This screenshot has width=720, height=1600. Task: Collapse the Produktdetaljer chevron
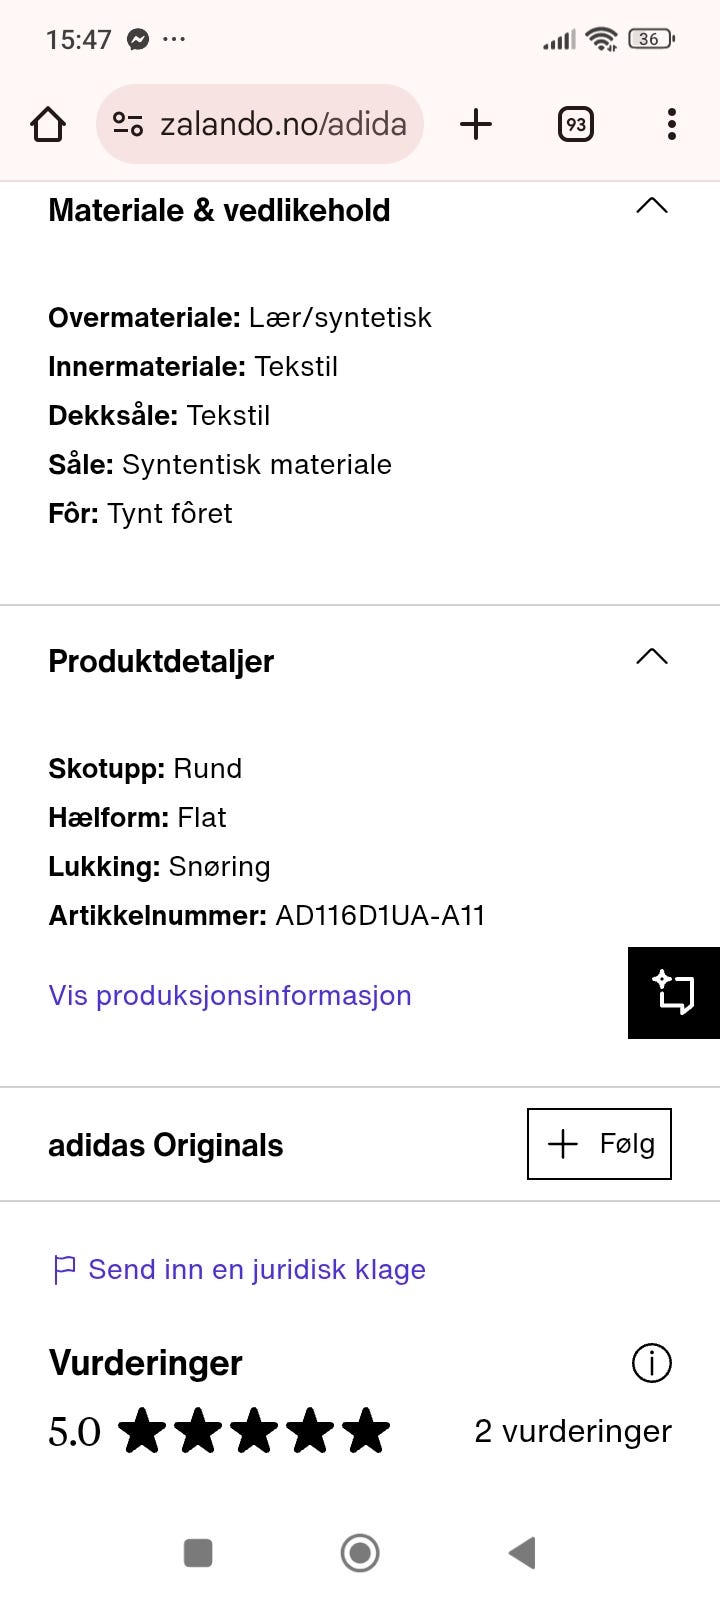pos(651,658)
